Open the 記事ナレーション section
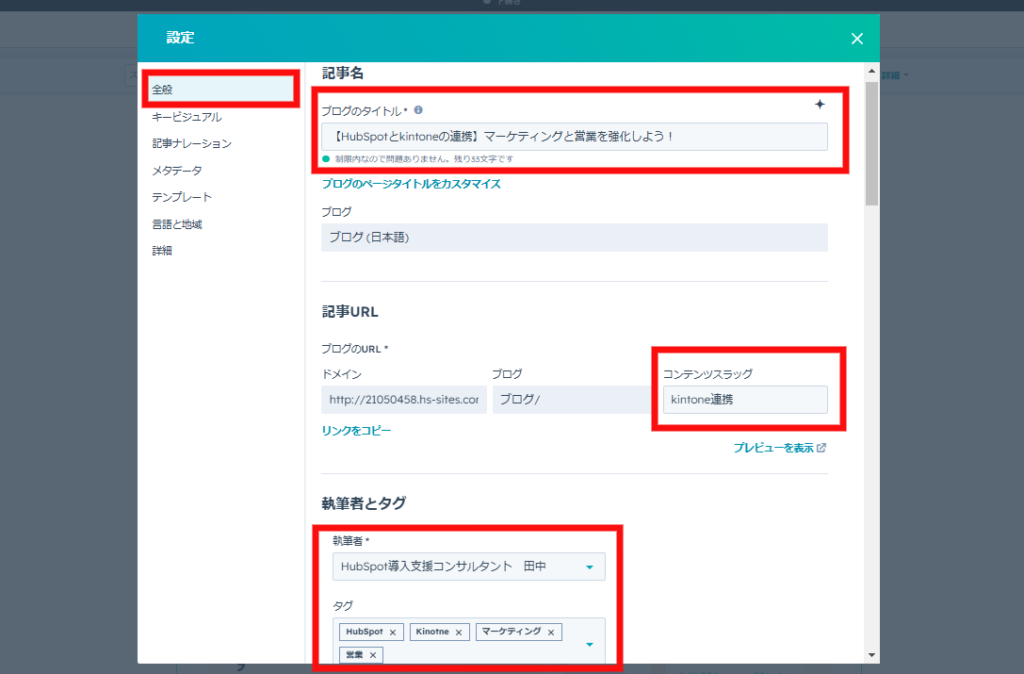The width and height of the screenshot is (1024, 674). (x=192, y=144)
